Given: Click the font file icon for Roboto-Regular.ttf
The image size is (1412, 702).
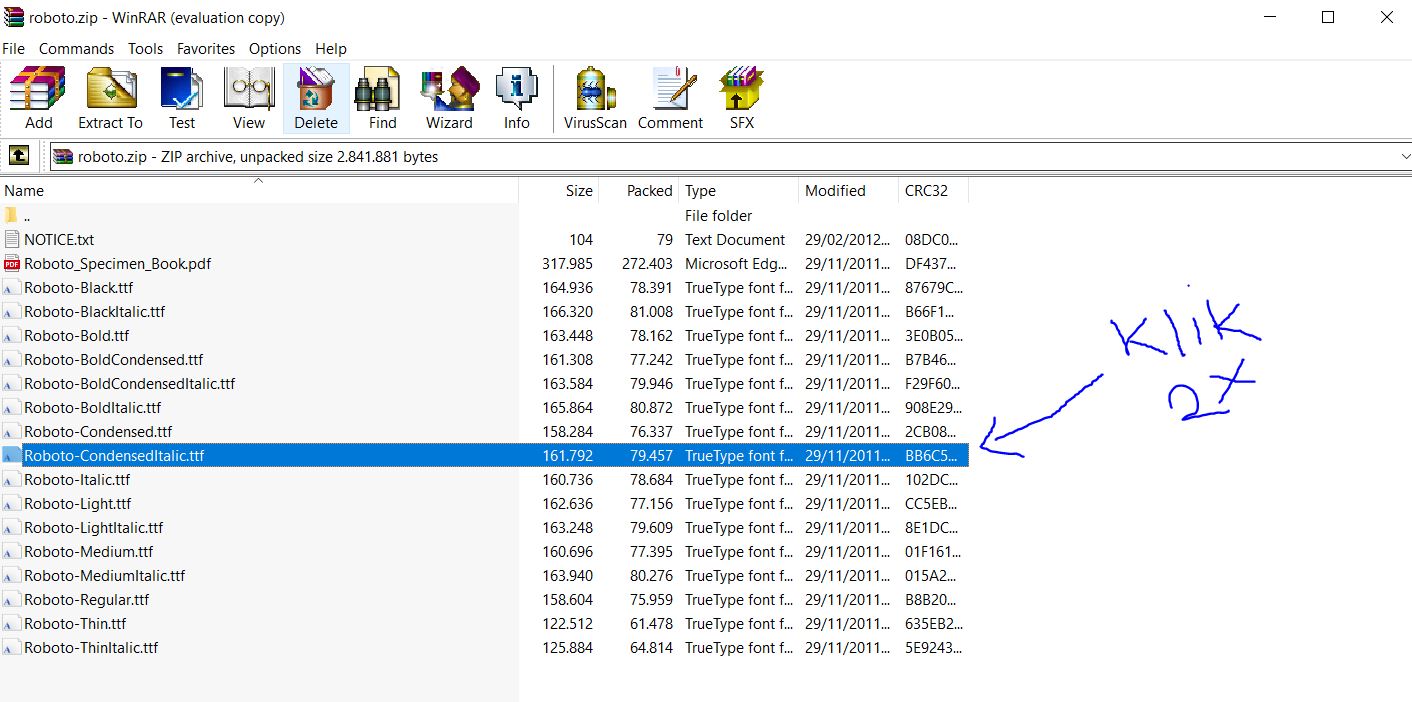Looking at the screenshot, I should pos(12,600).
